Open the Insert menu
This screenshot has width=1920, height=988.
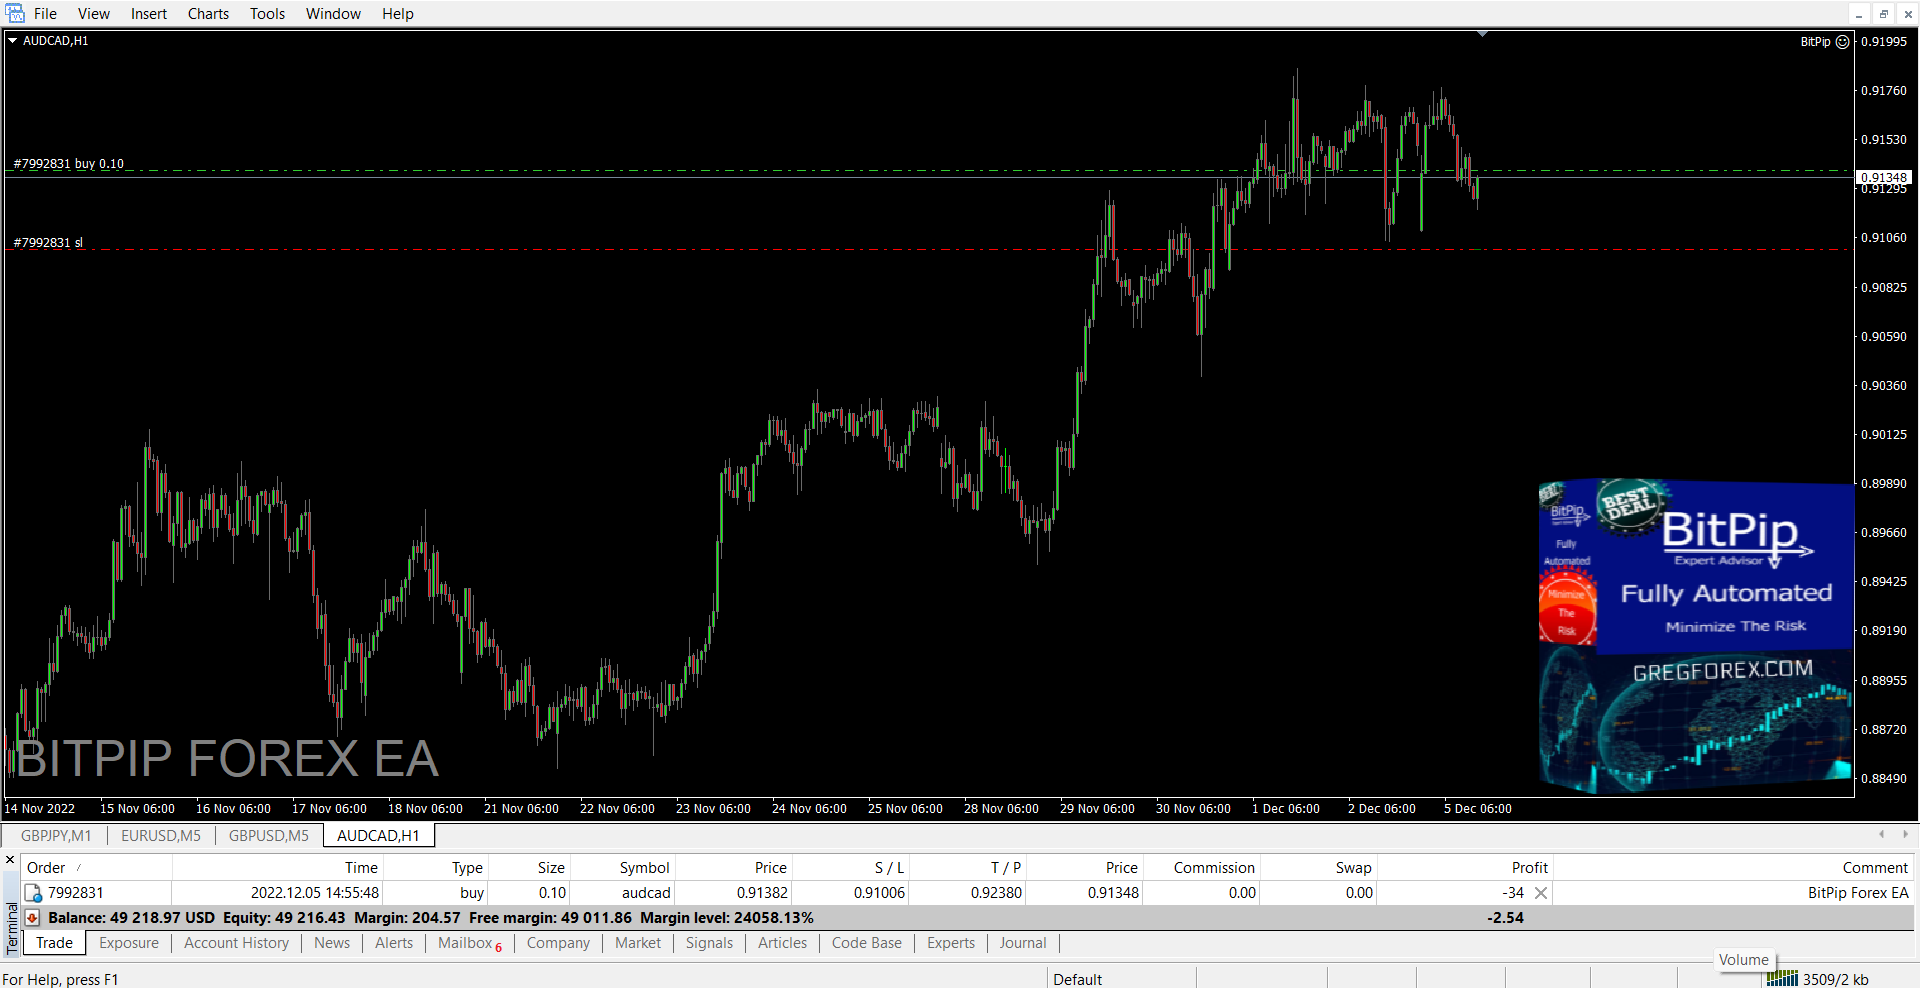(149, 14)
